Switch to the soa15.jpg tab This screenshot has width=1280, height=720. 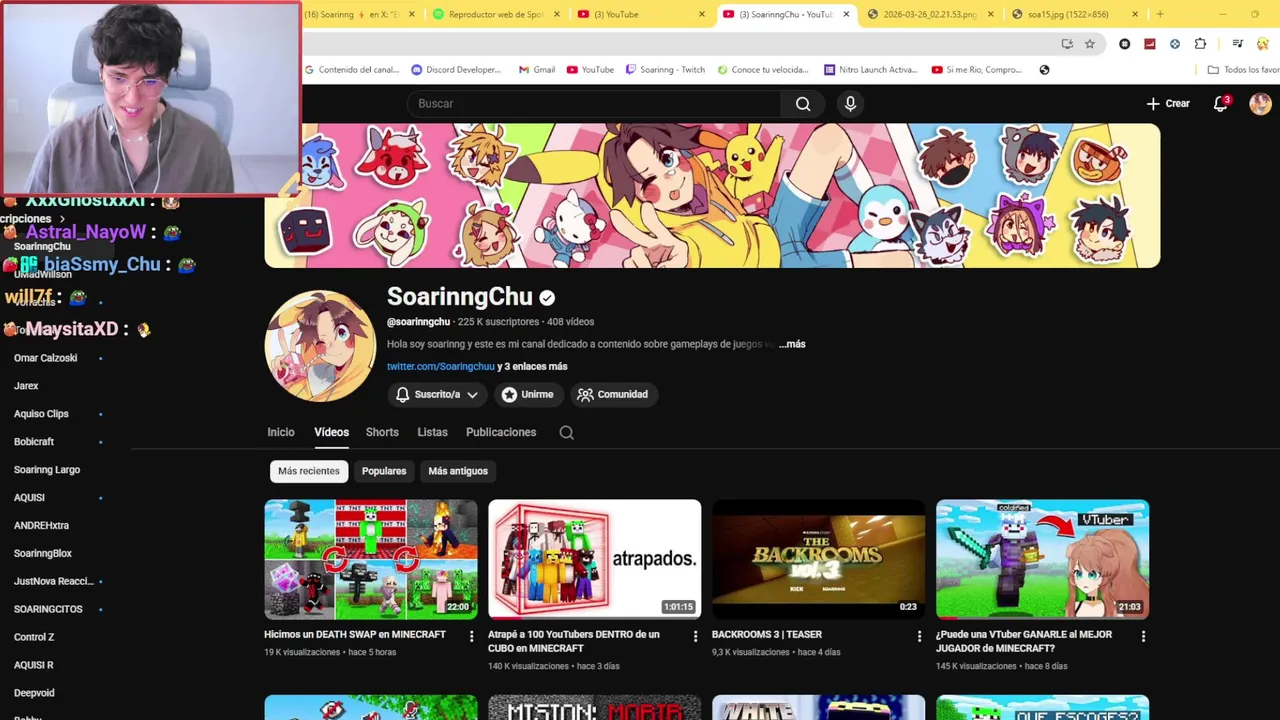coord(1067,15)
